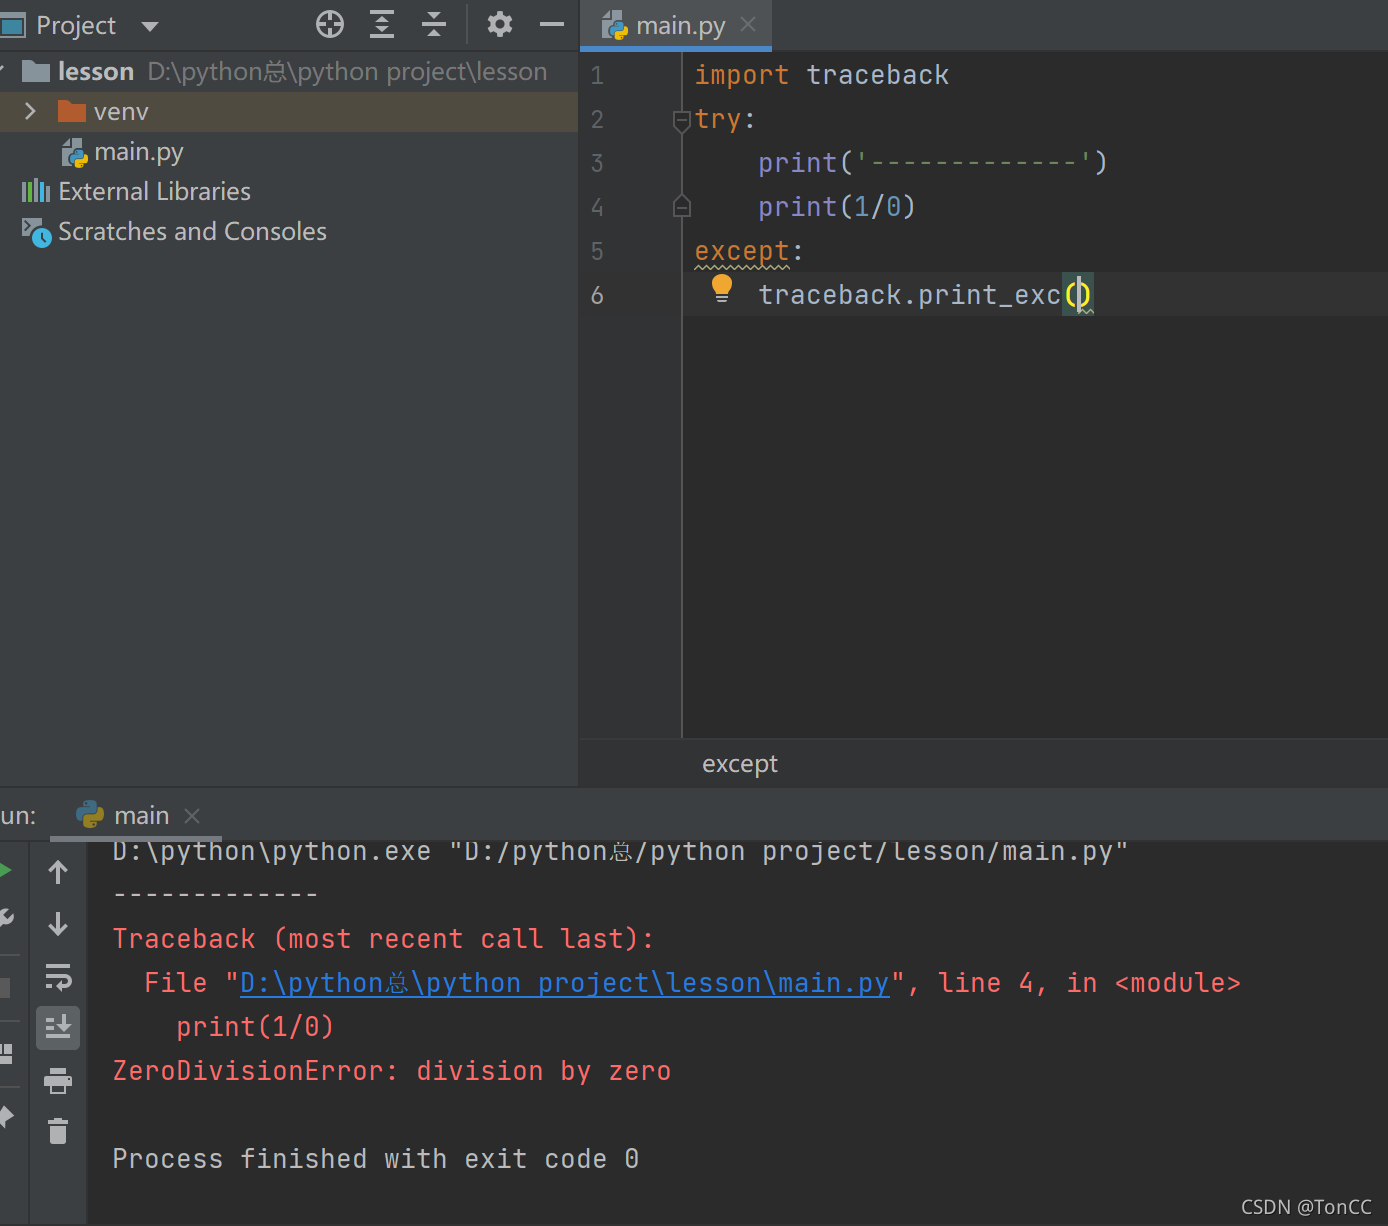This screenshot has height=1226, width=1388.
Task: Click the 'import' keyword on line 1
Action: [x=742, y=76]
